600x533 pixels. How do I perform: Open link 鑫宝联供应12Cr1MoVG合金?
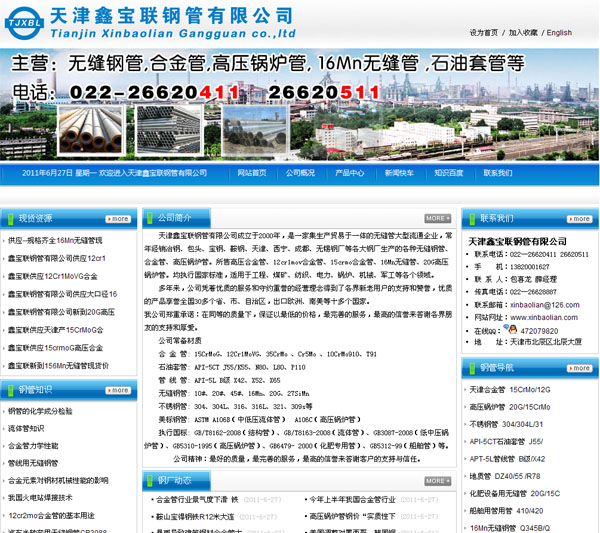(52, 276)
